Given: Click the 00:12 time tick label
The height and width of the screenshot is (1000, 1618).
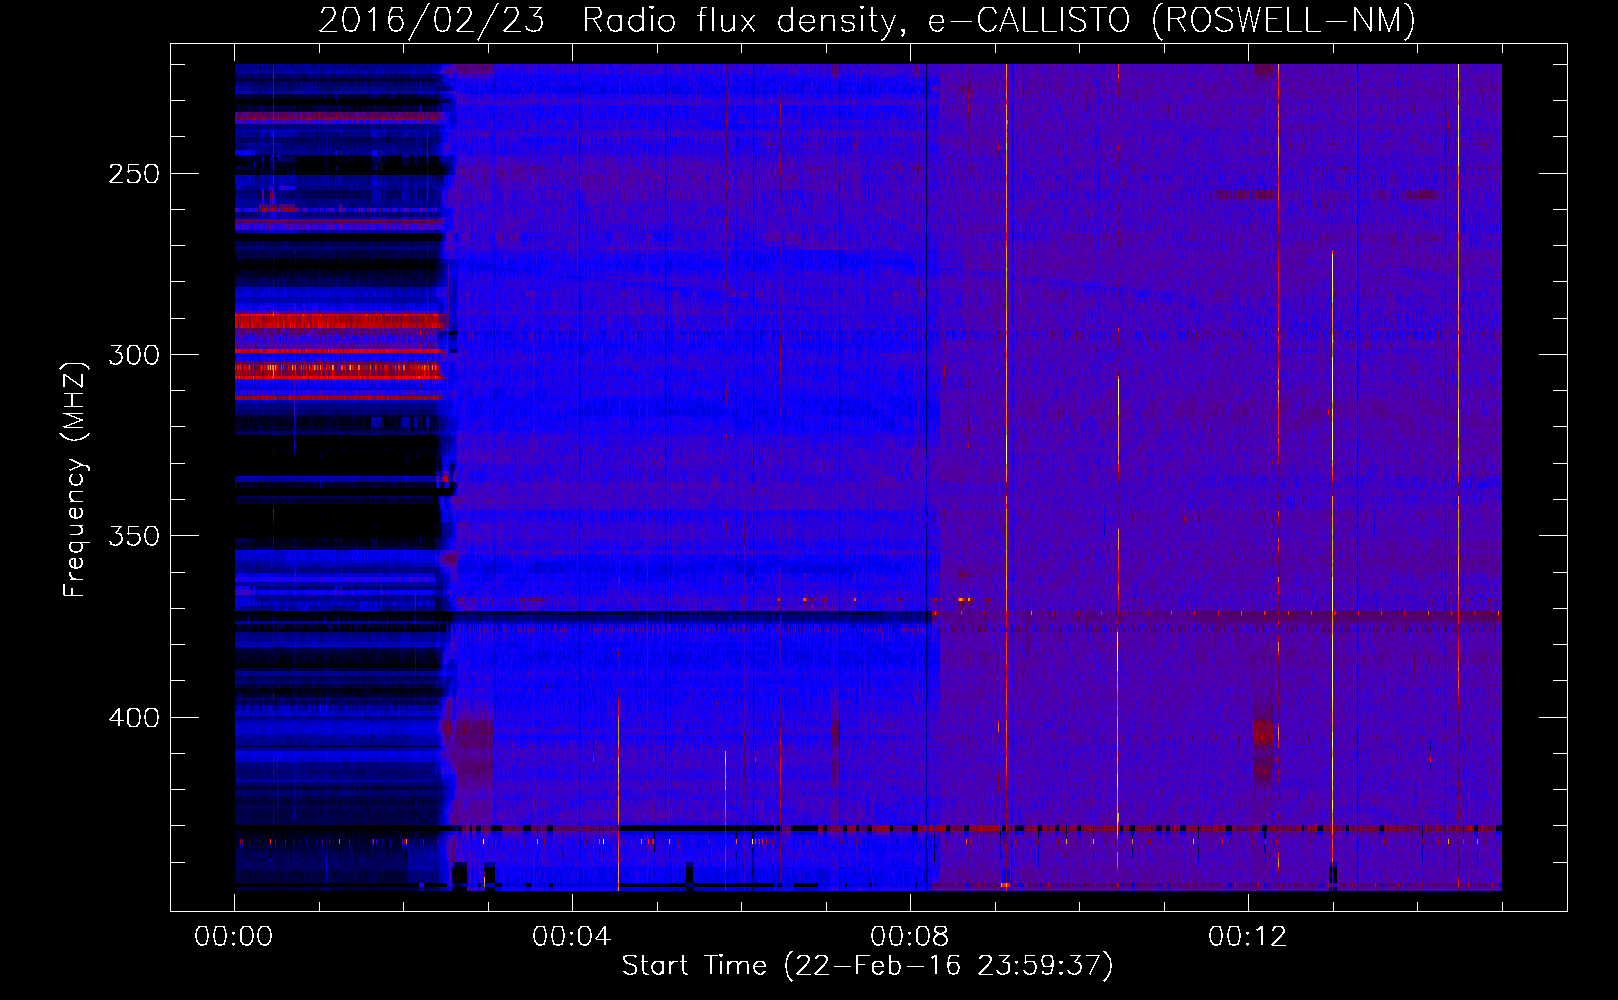Looking at the screenshot, I should [1248, 937].
